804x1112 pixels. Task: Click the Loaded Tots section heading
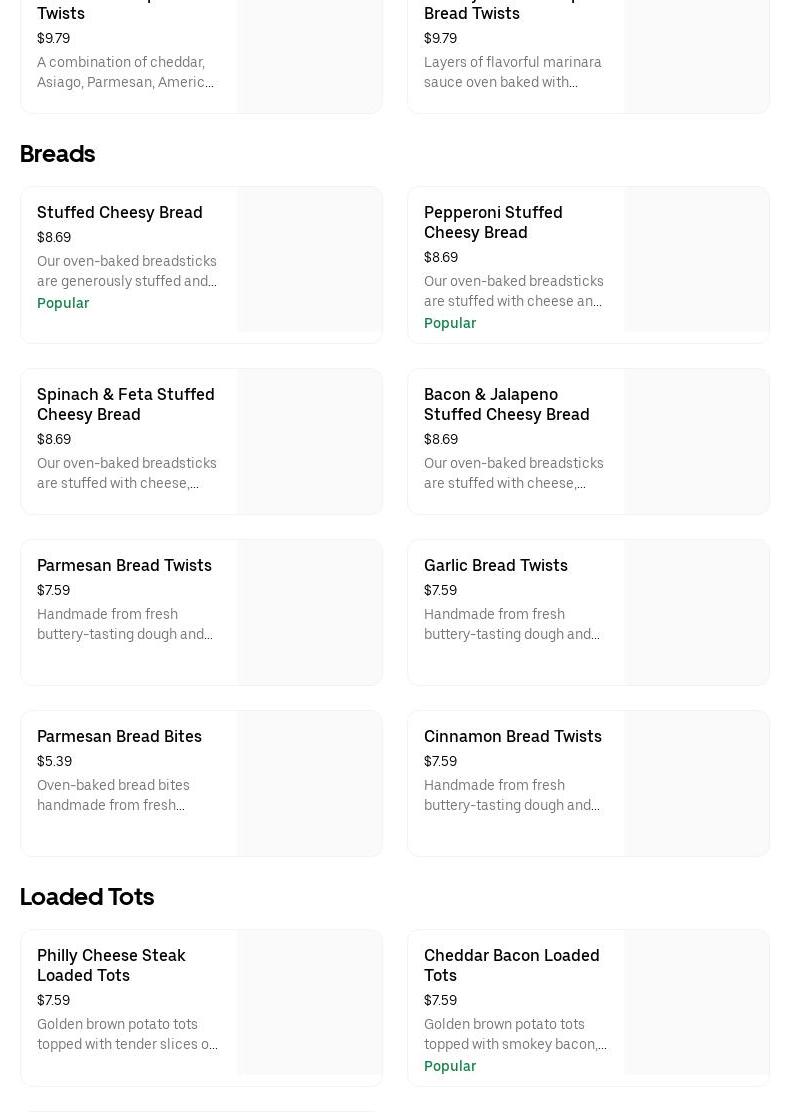87,897
